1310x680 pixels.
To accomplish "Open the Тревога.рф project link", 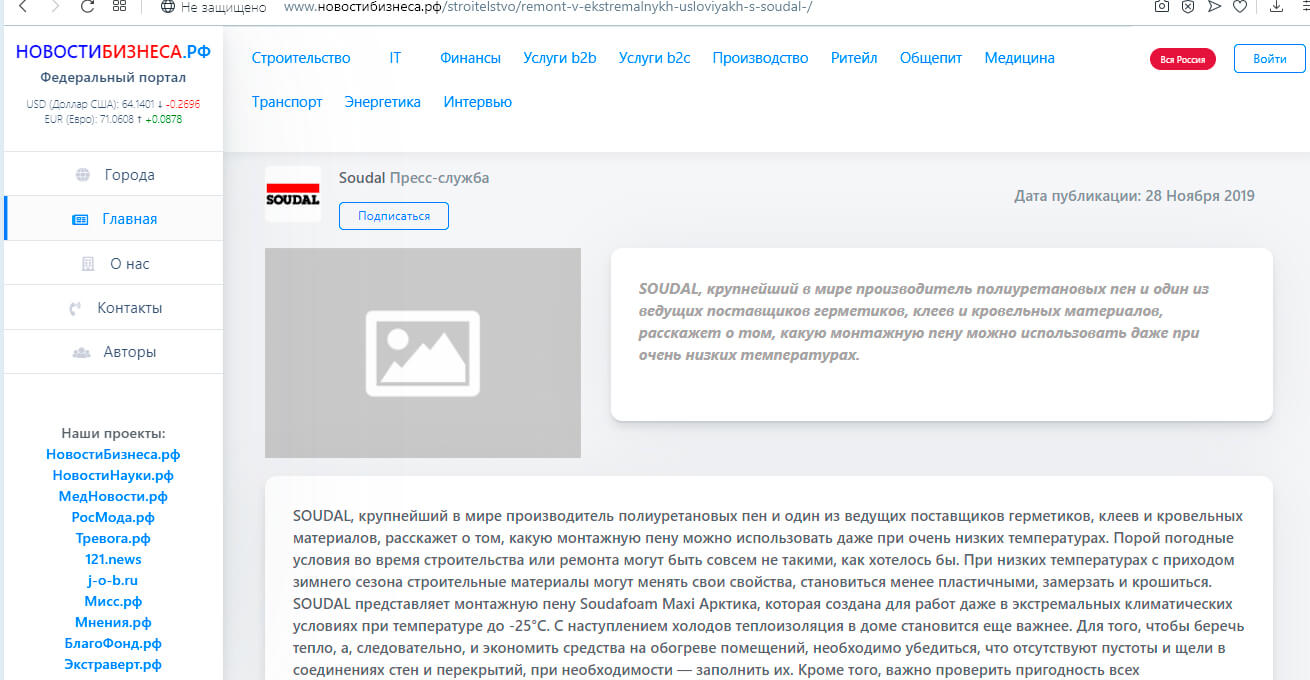I will [113, 538].
